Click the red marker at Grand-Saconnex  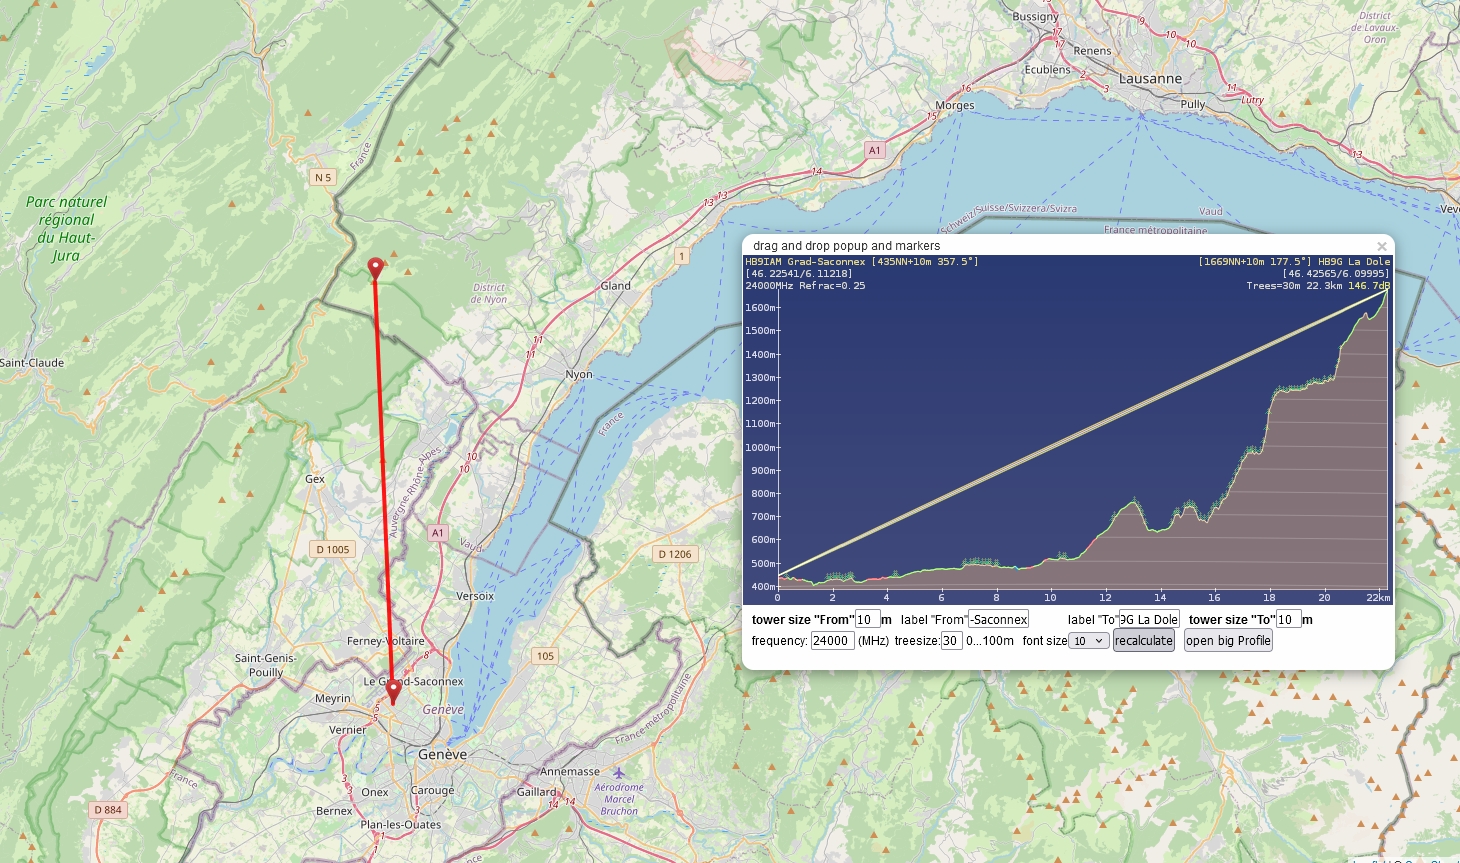coord(393,690)
